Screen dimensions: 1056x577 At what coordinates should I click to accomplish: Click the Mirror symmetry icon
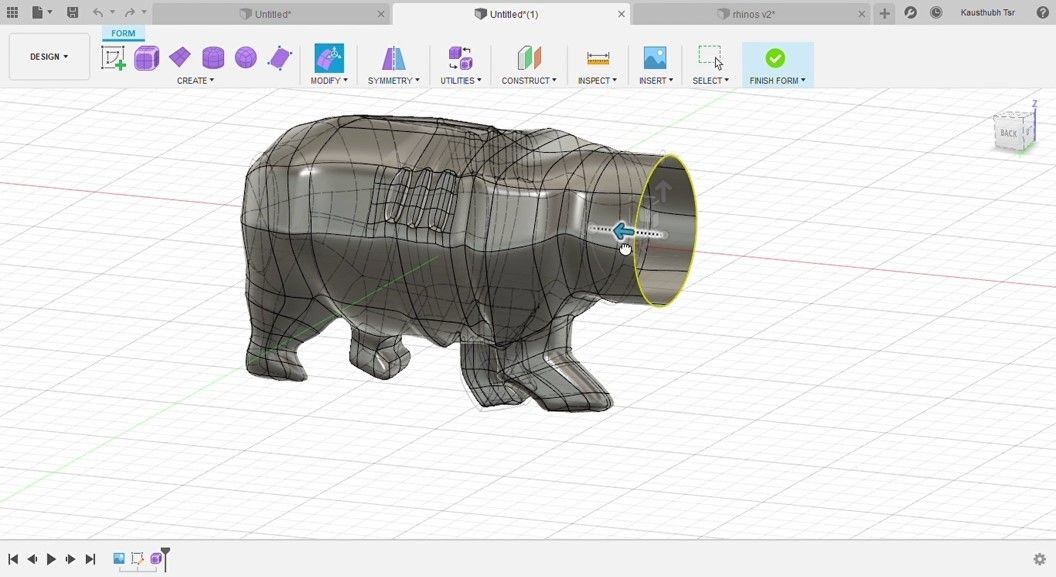pyautogui.click(x=394, y=59)
